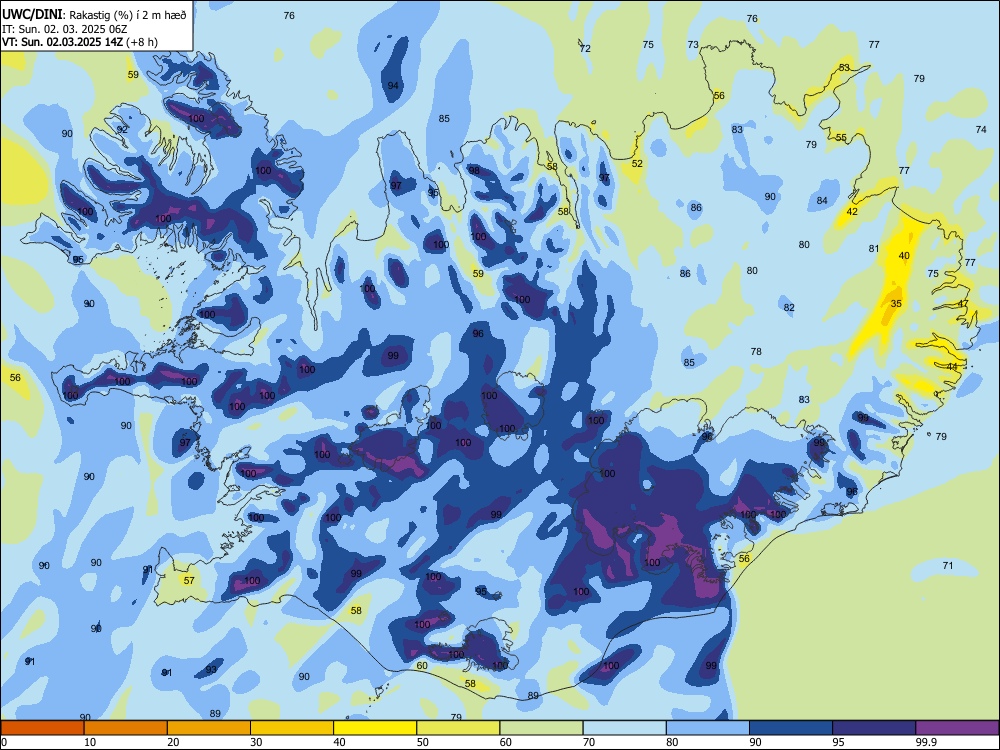Viewport: 1000px width, 750px height.
Task: Click the 'UWC/DINI' map title text
Action: coord(32,14)
